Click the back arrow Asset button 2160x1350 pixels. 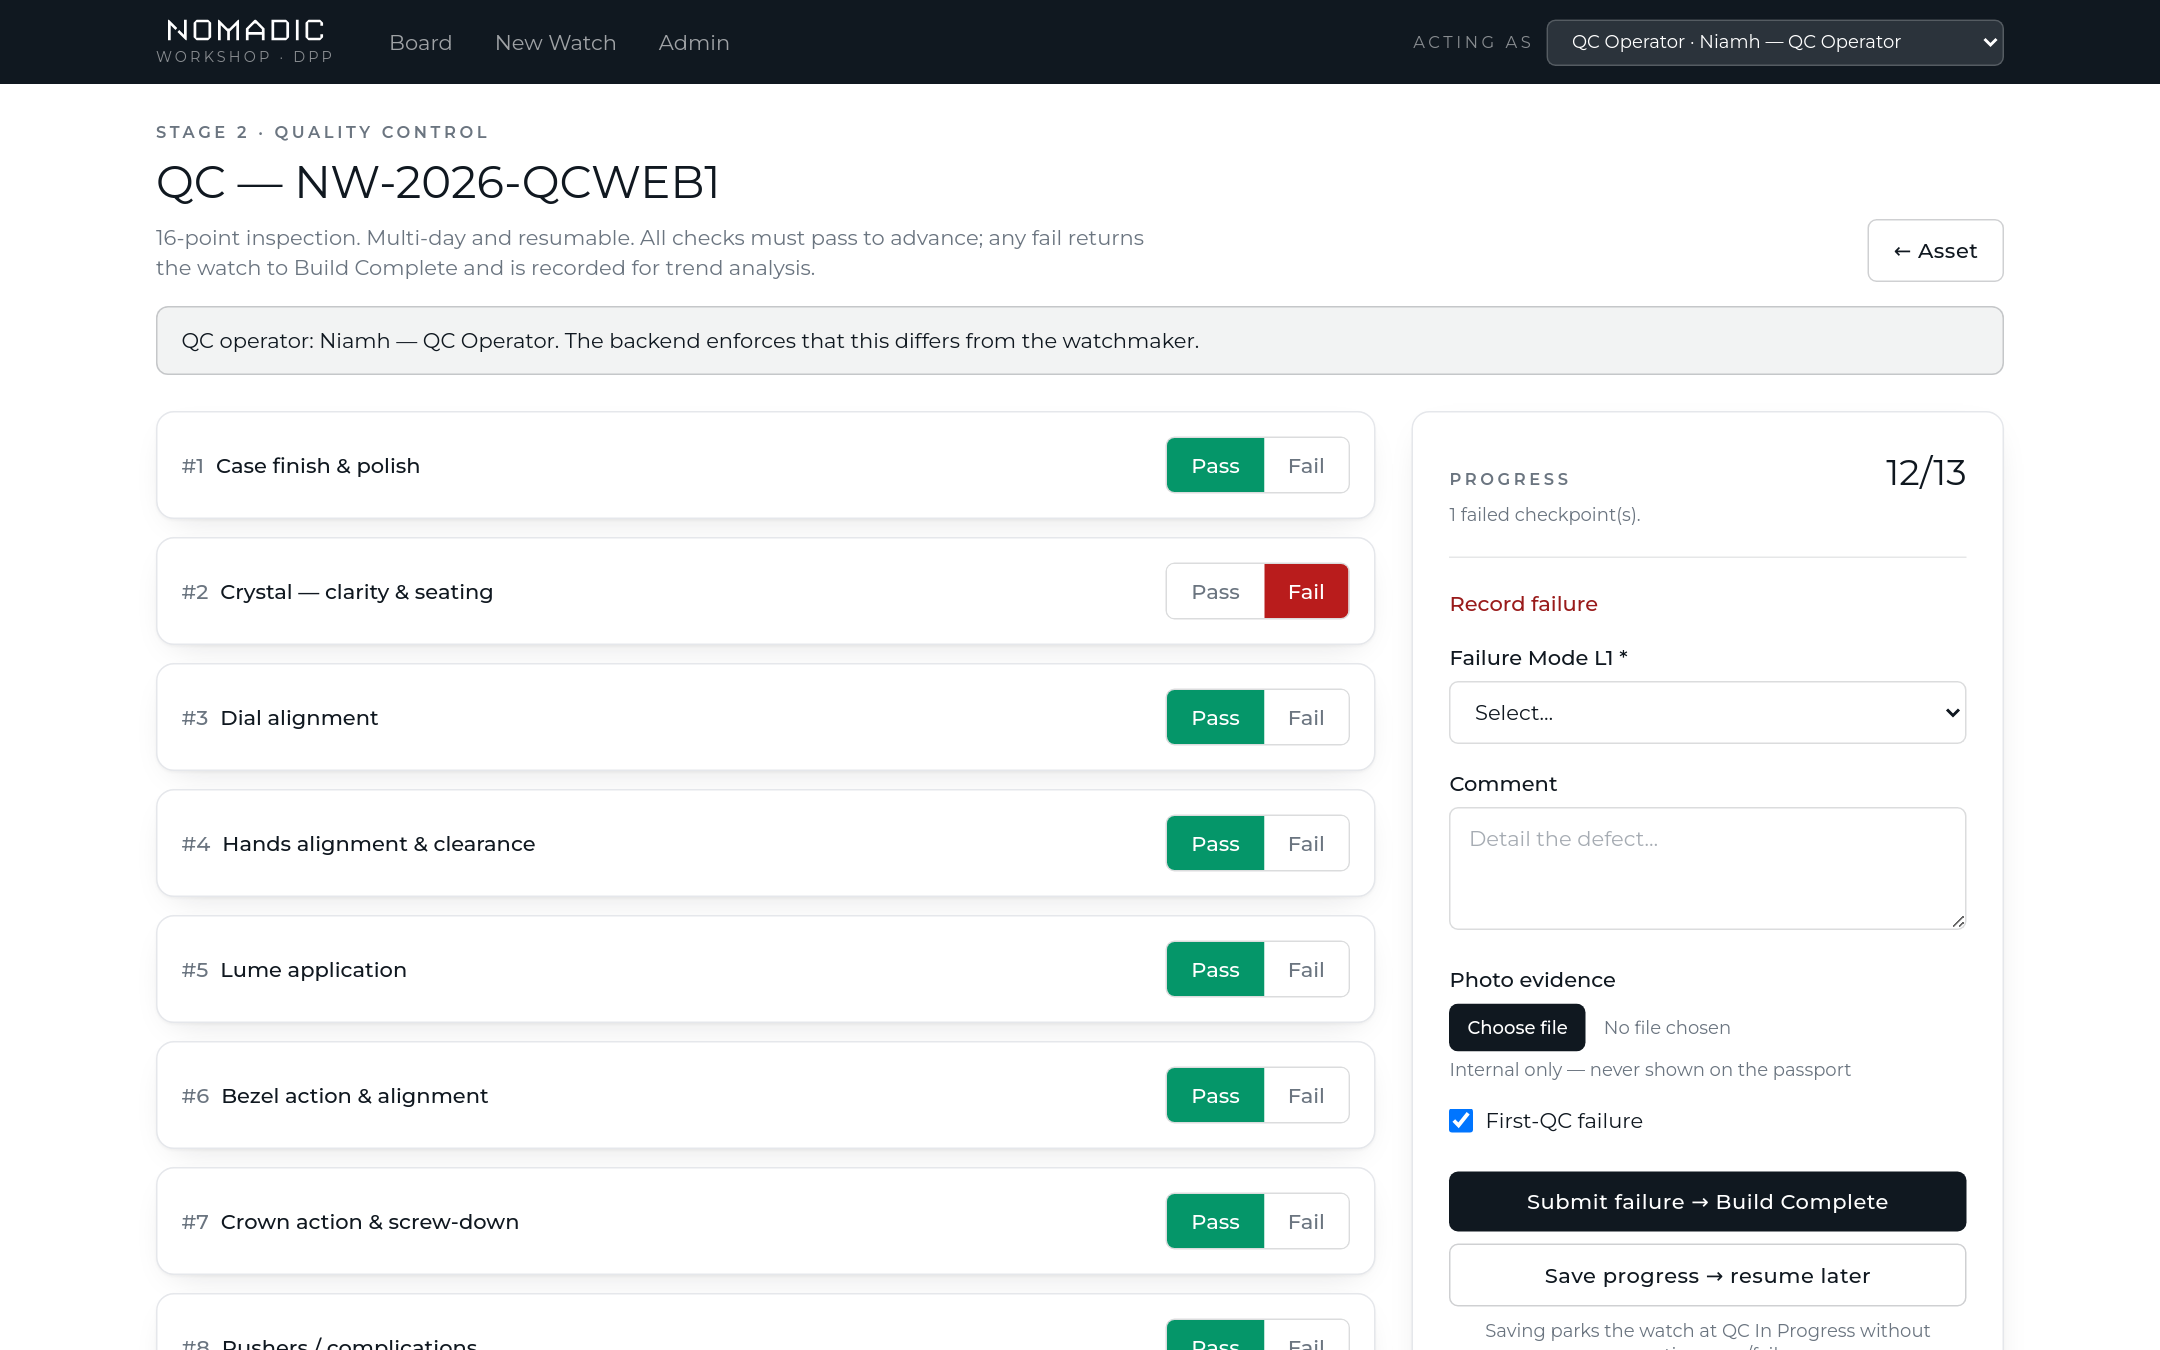tap(1935, 251)
